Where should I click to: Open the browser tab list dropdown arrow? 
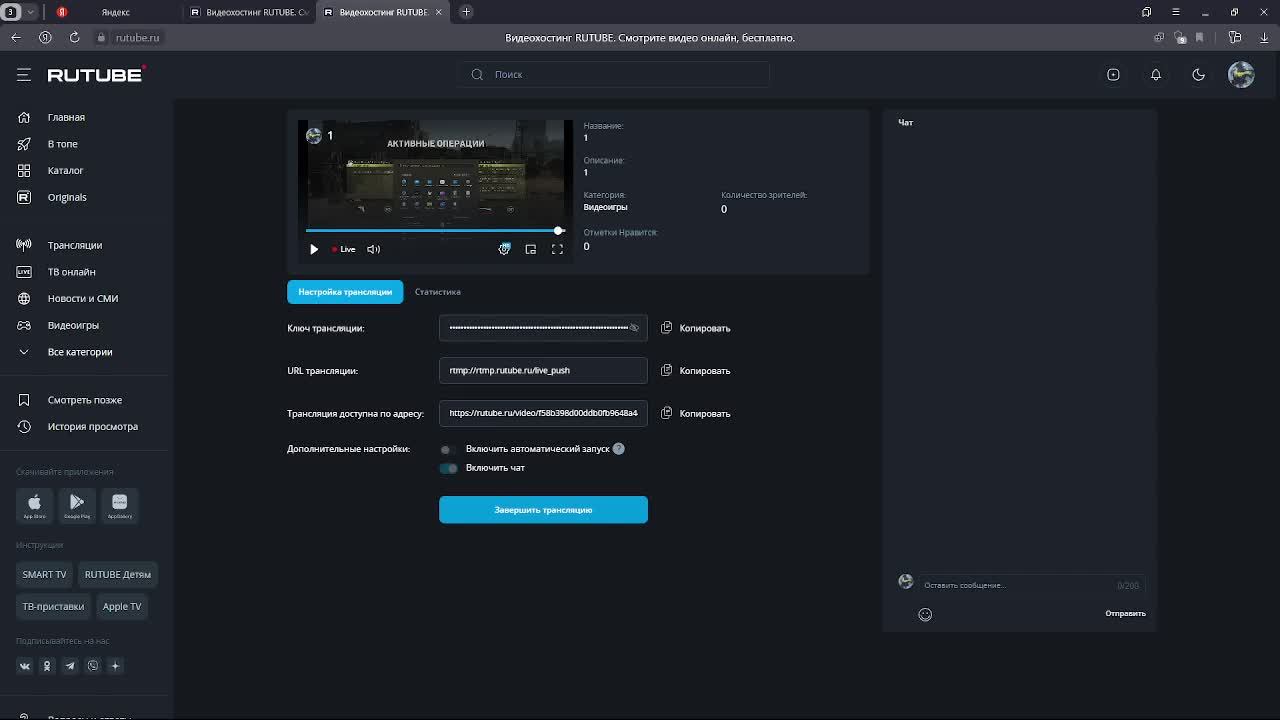(x=31, y=12)
